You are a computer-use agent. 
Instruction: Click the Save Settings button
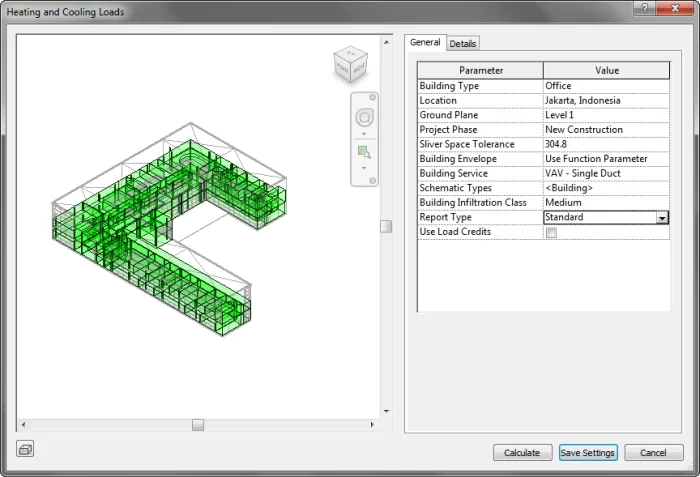587,453
